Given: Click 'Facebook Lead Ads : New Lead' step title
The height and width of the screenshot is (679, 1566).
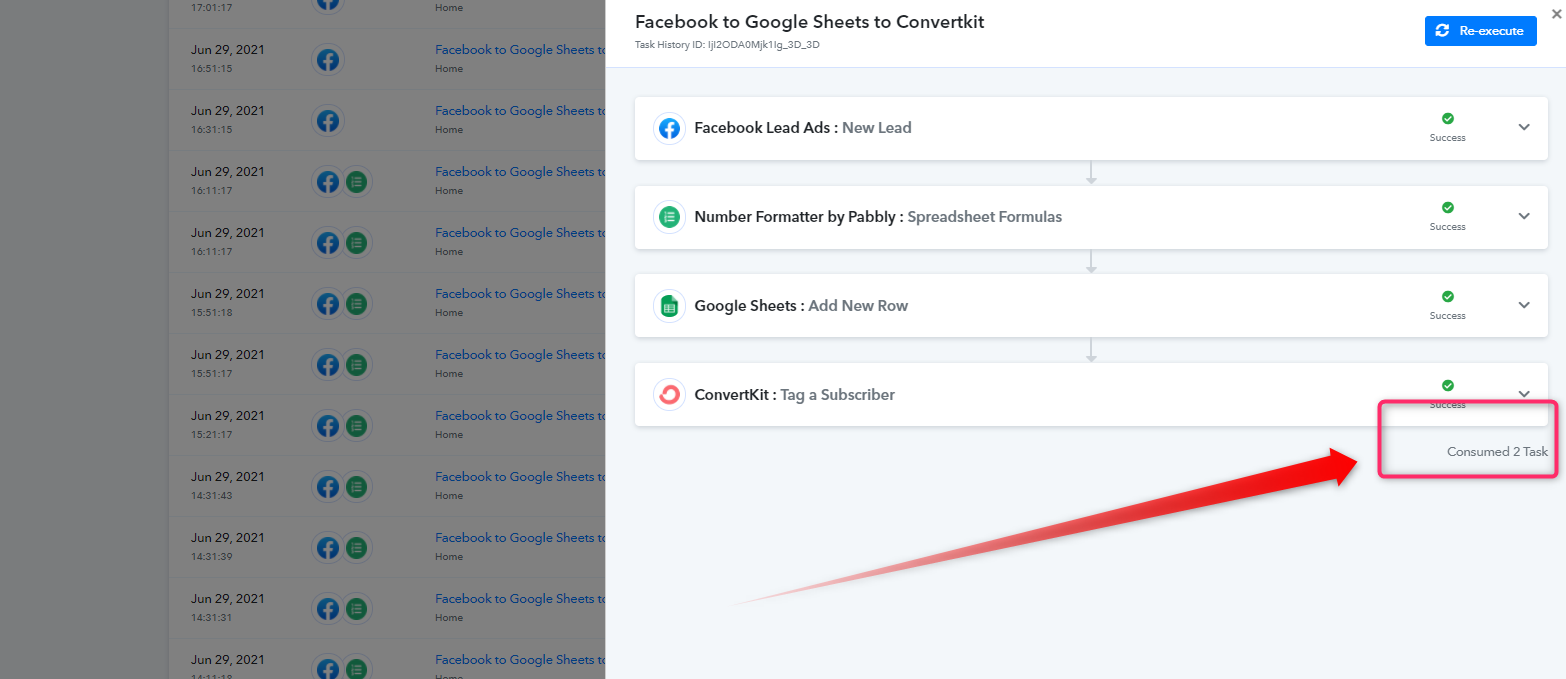Looking at the screenshot, I should click(x=802, y=128).
